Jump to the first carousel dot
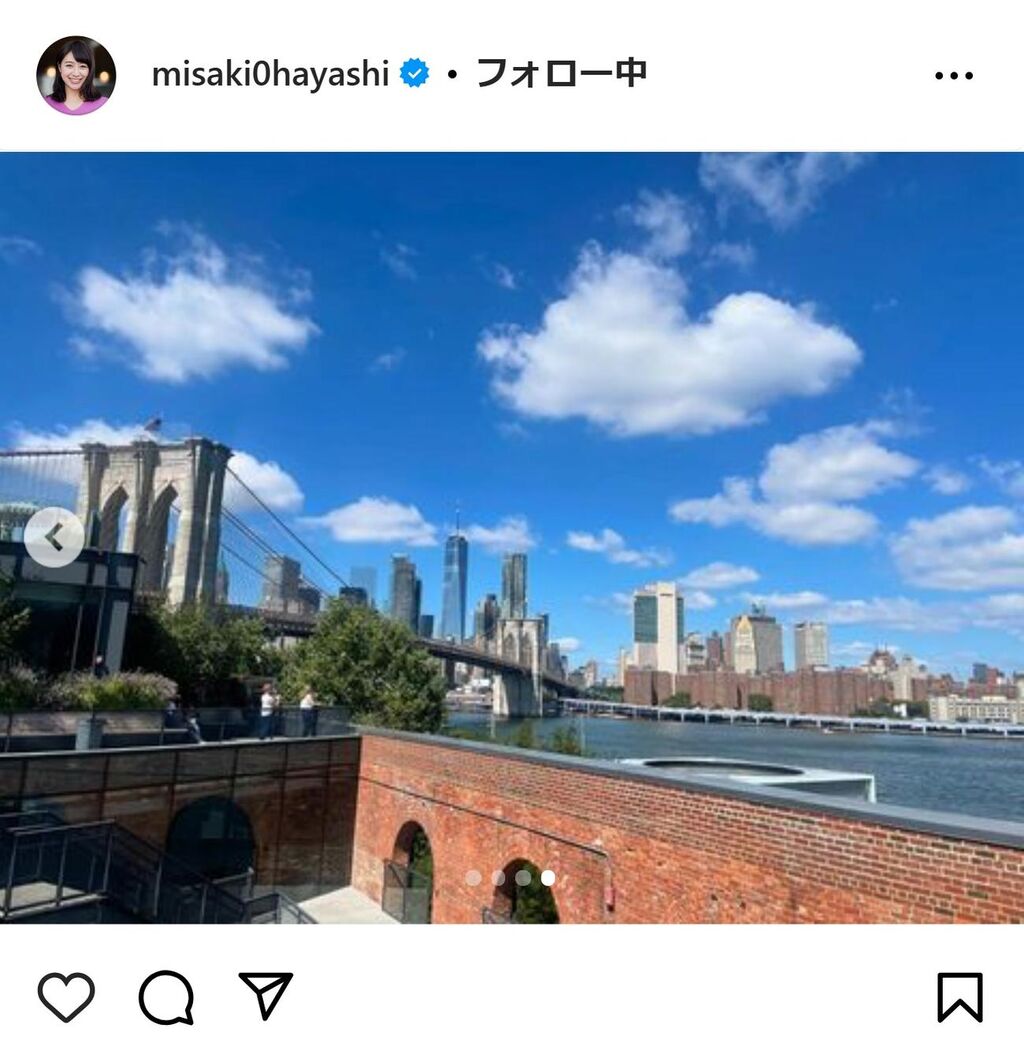Image resolution: width=1024 pixels, height=1047 pixels. tap(473, 877)
